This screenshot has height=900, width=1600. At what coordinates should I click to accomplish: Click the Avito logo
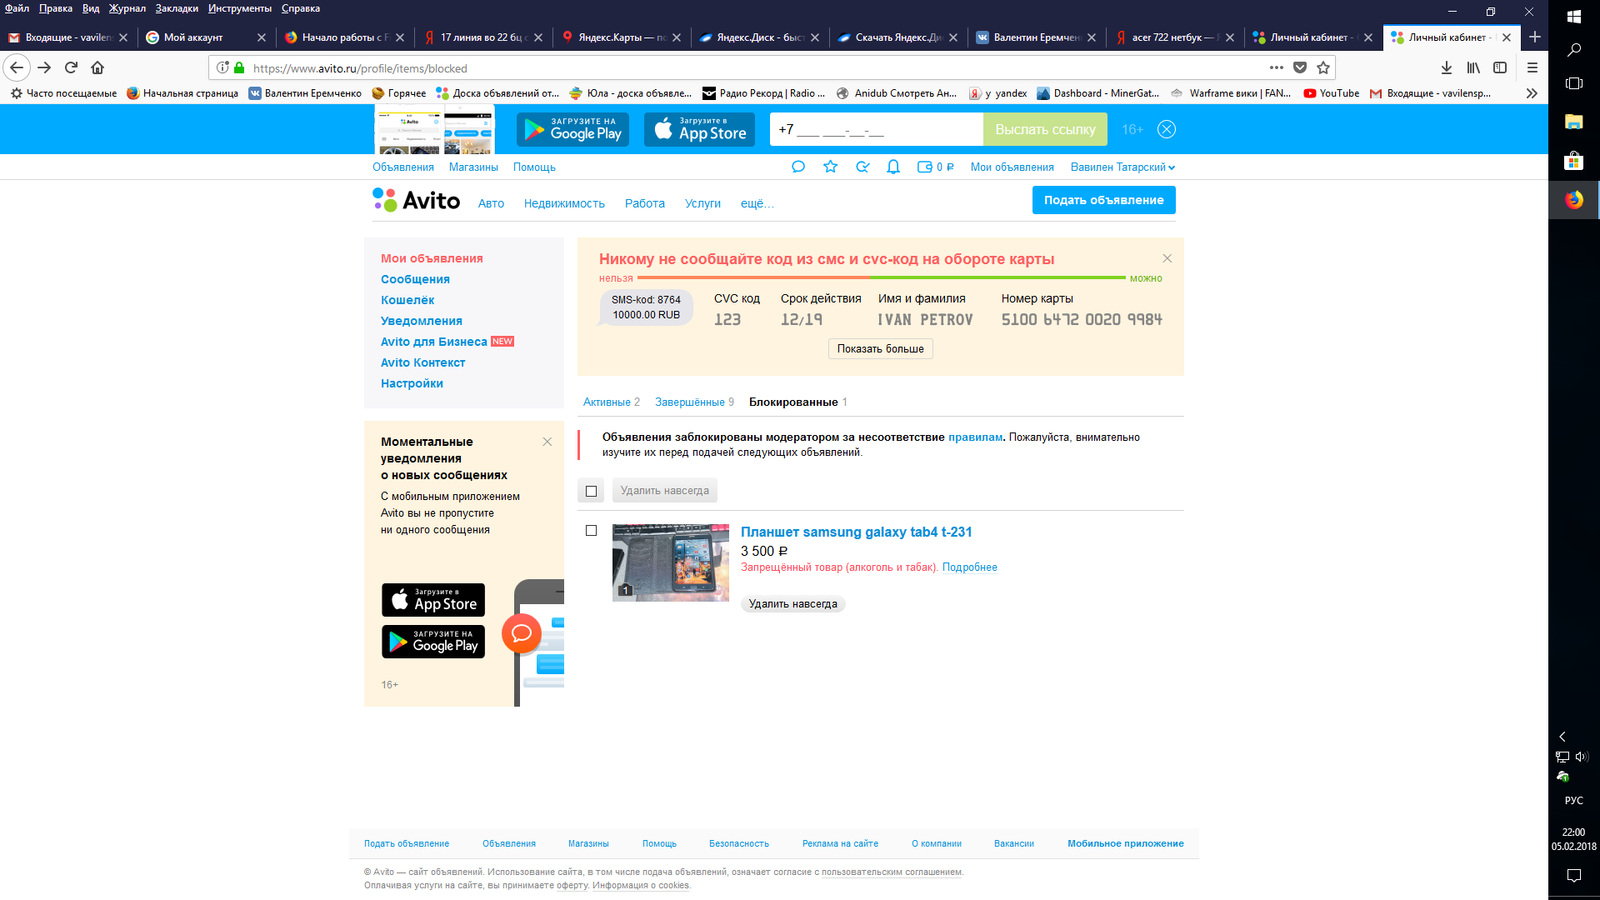pyautogui.click(x=416, y=200)
